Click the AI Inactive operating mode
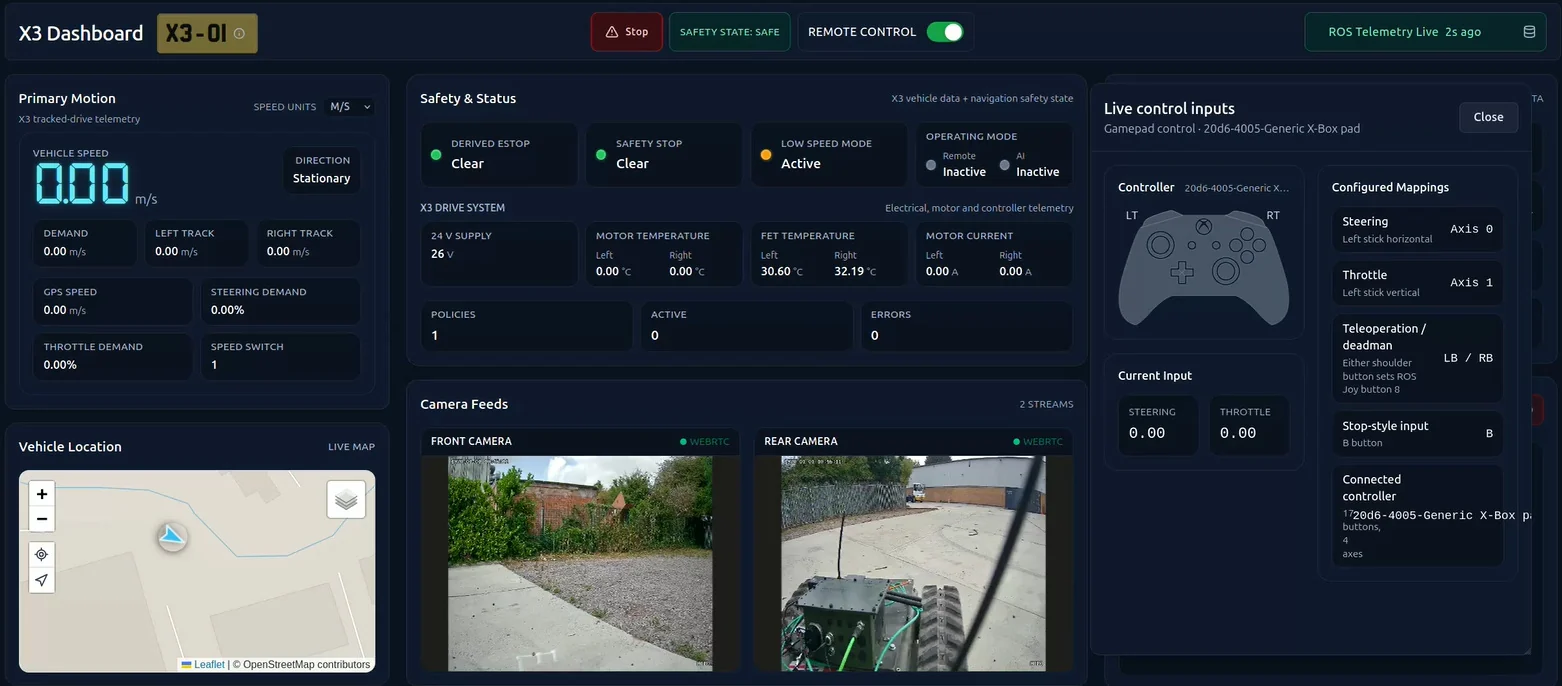 point(1030,165)
